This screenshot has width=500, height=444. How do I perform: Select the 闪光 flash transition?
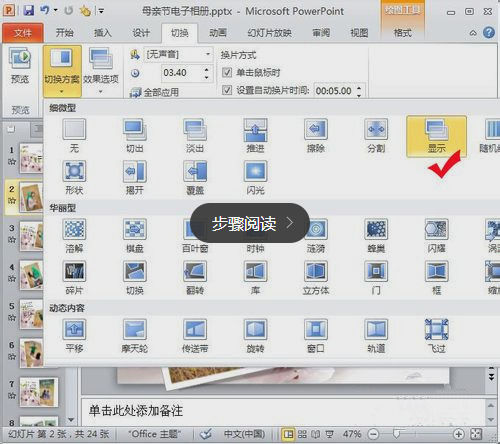point(255,178)
